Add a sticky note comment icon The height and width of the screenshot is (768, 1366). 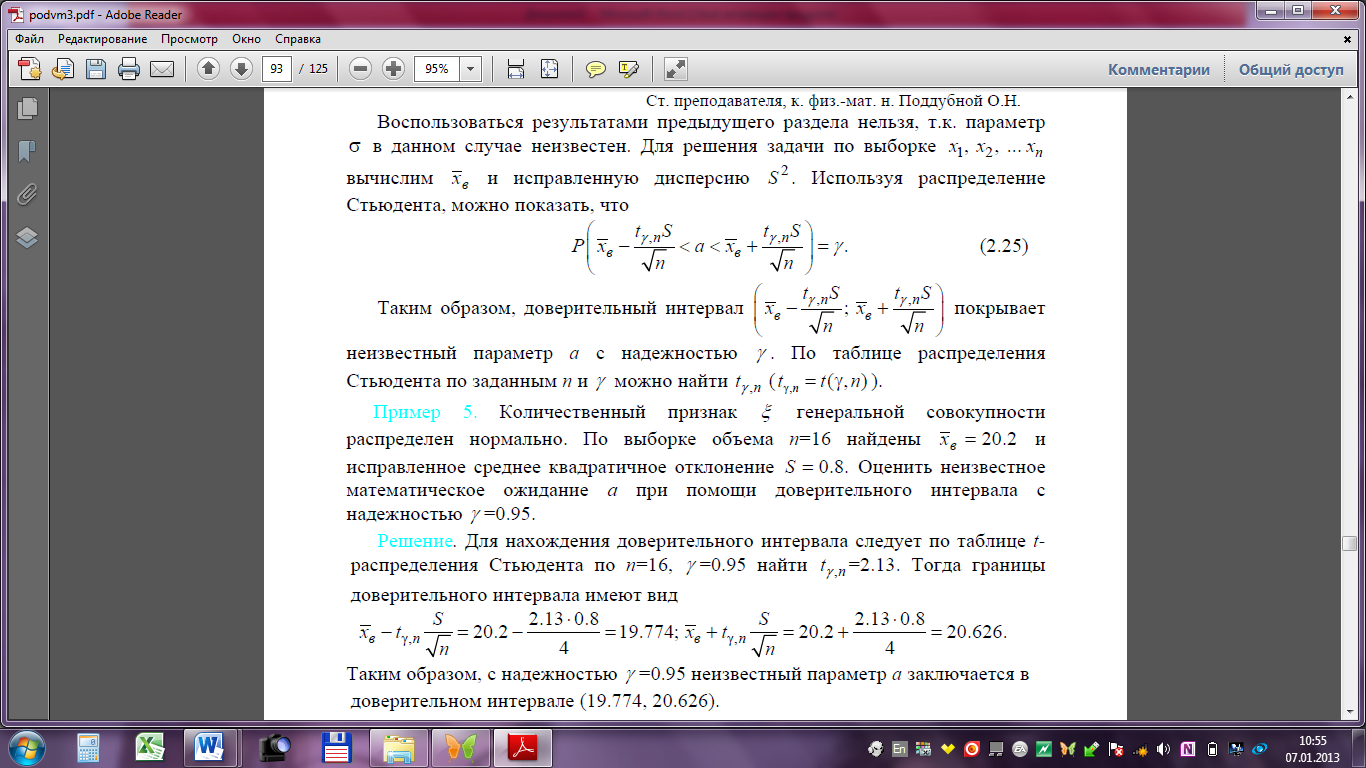point(596,69)
